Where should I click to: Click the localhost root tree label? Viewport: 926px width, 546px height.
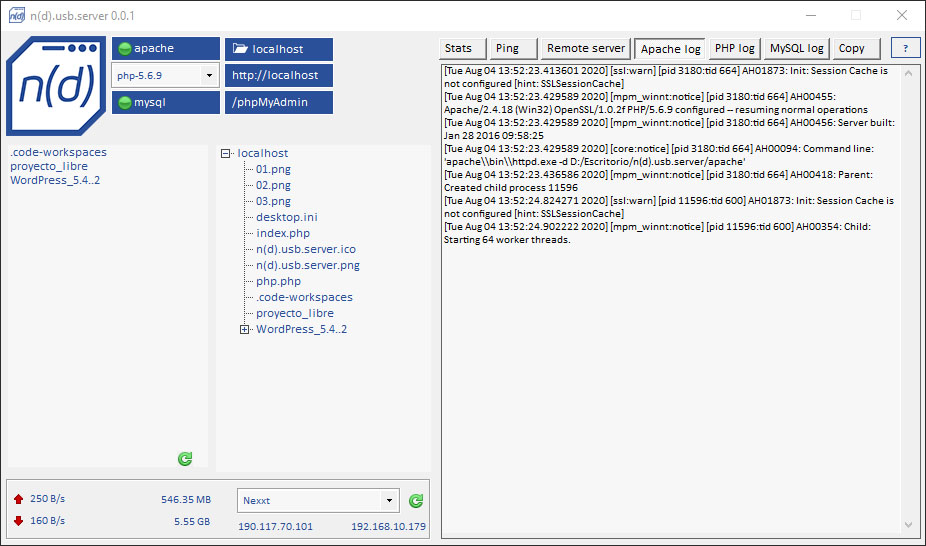(263, 153)
